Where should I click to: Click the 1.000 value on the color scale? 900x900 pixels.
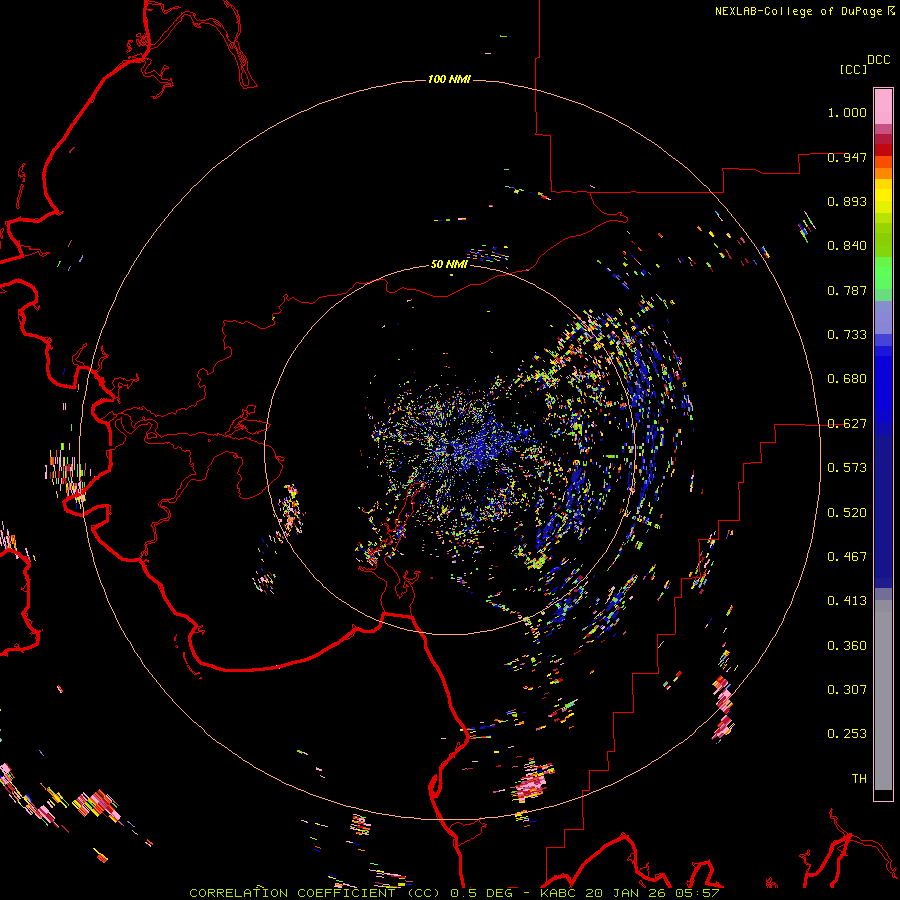tap(847, 112)
